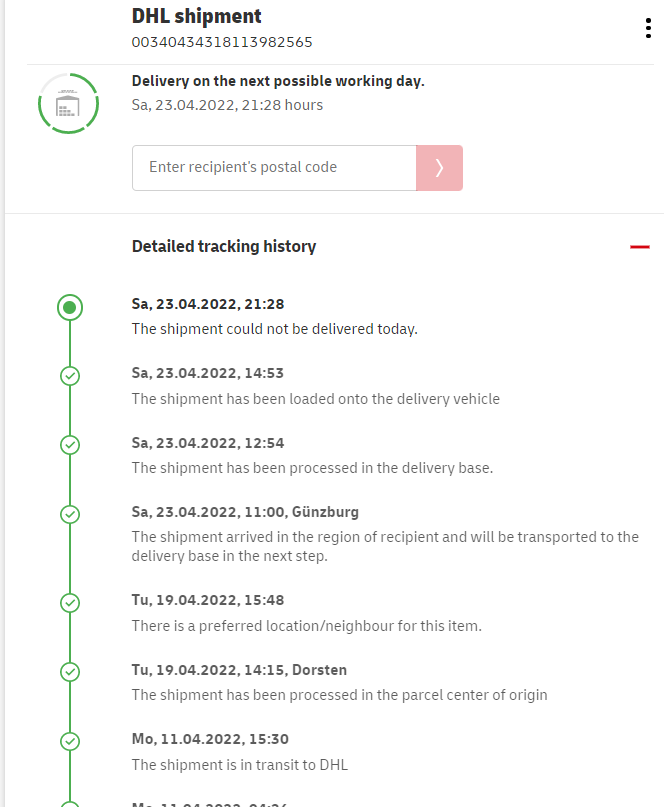The height and width of the screenshot is (807, 664).
Task: Click the checkmark for preferred location event
Action: point(70,603)
